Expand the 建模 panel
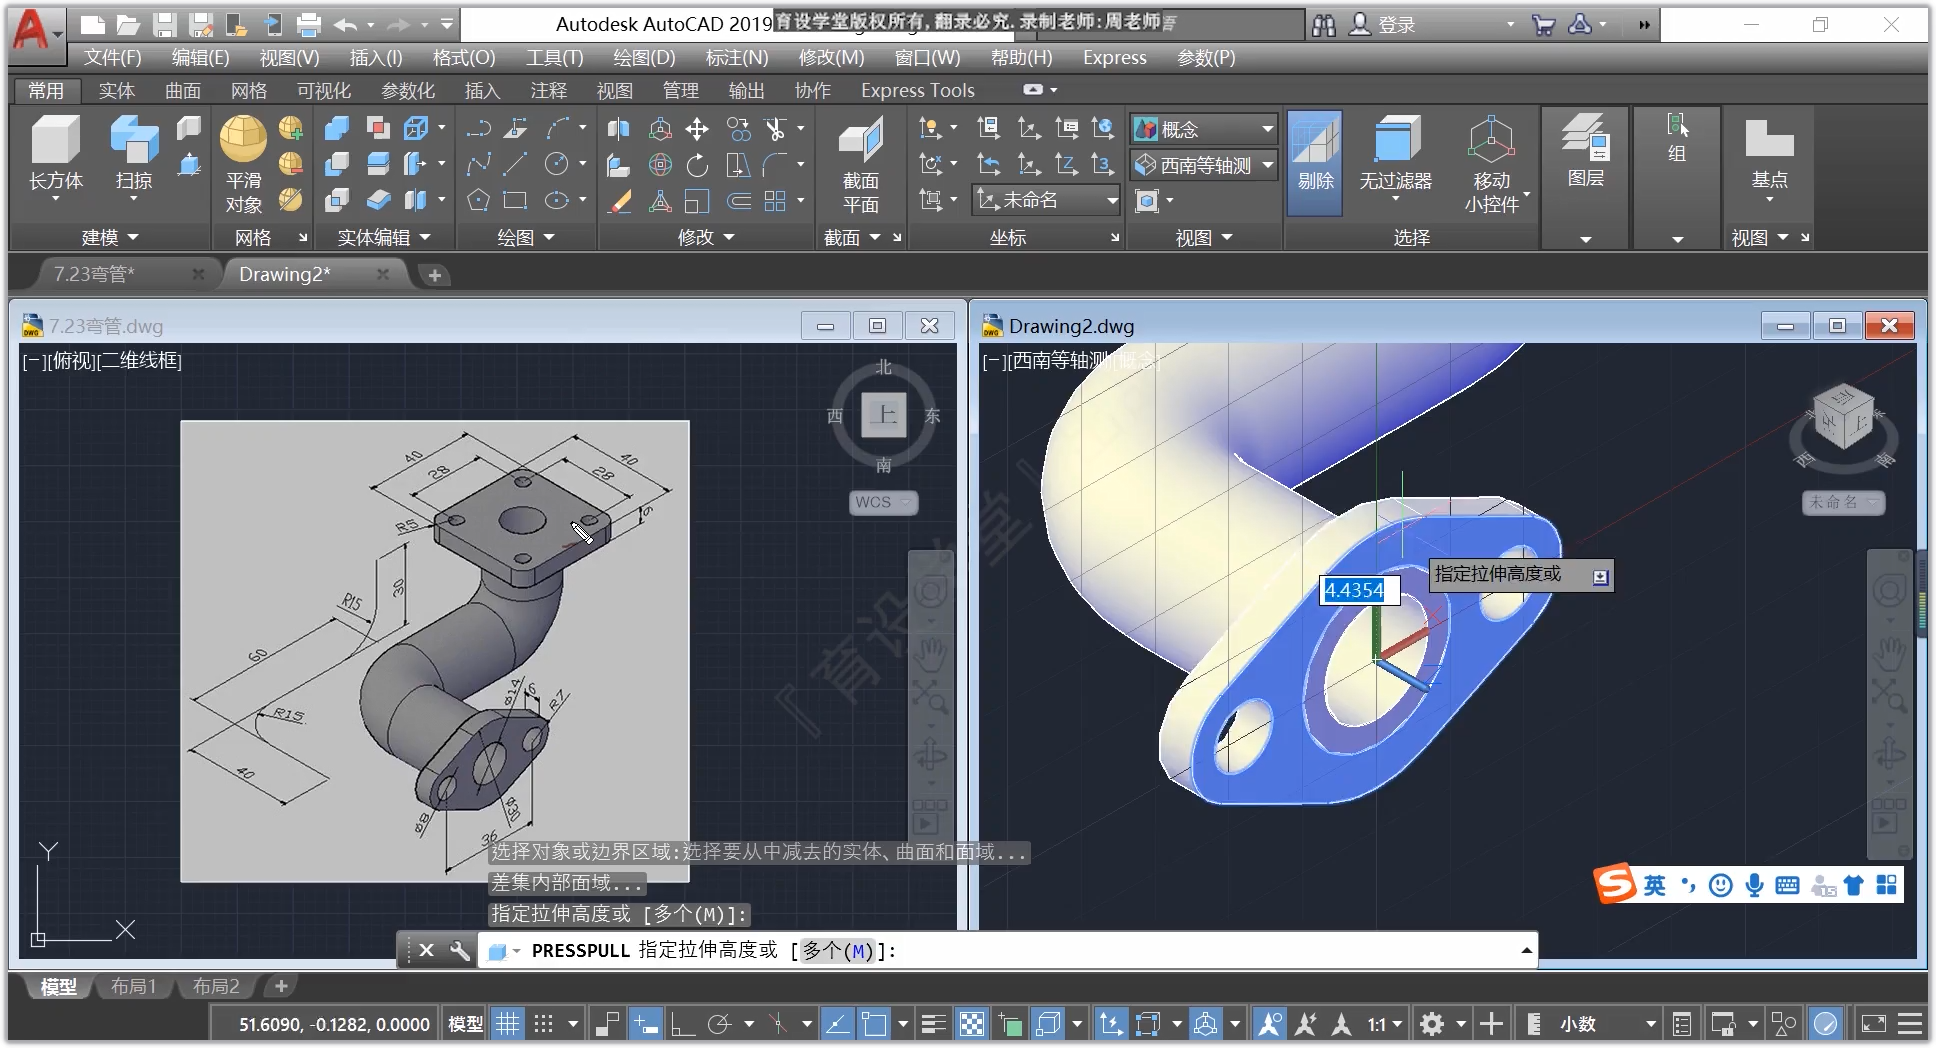Viewport: 1936px width, 1048px height. [x=110, y=238]
